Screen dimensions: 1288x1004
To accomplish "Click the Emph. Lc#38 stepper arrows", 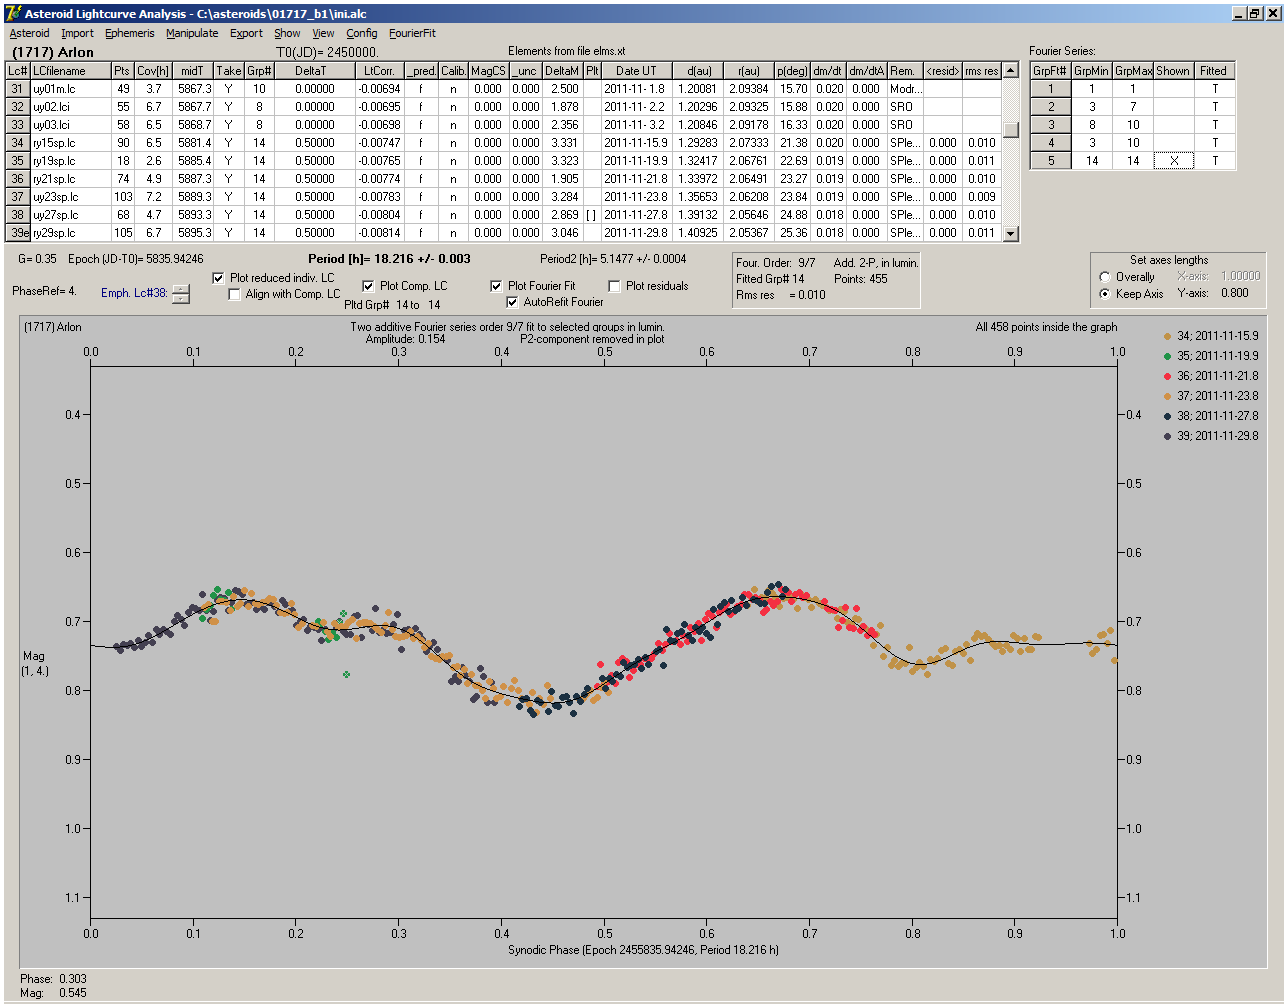I will pyautogui.click(x=180, y=294).
